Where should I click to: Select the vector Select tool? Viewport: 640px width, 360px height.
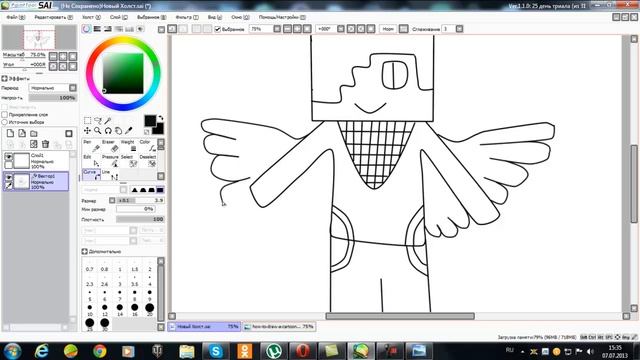[128, 161]
